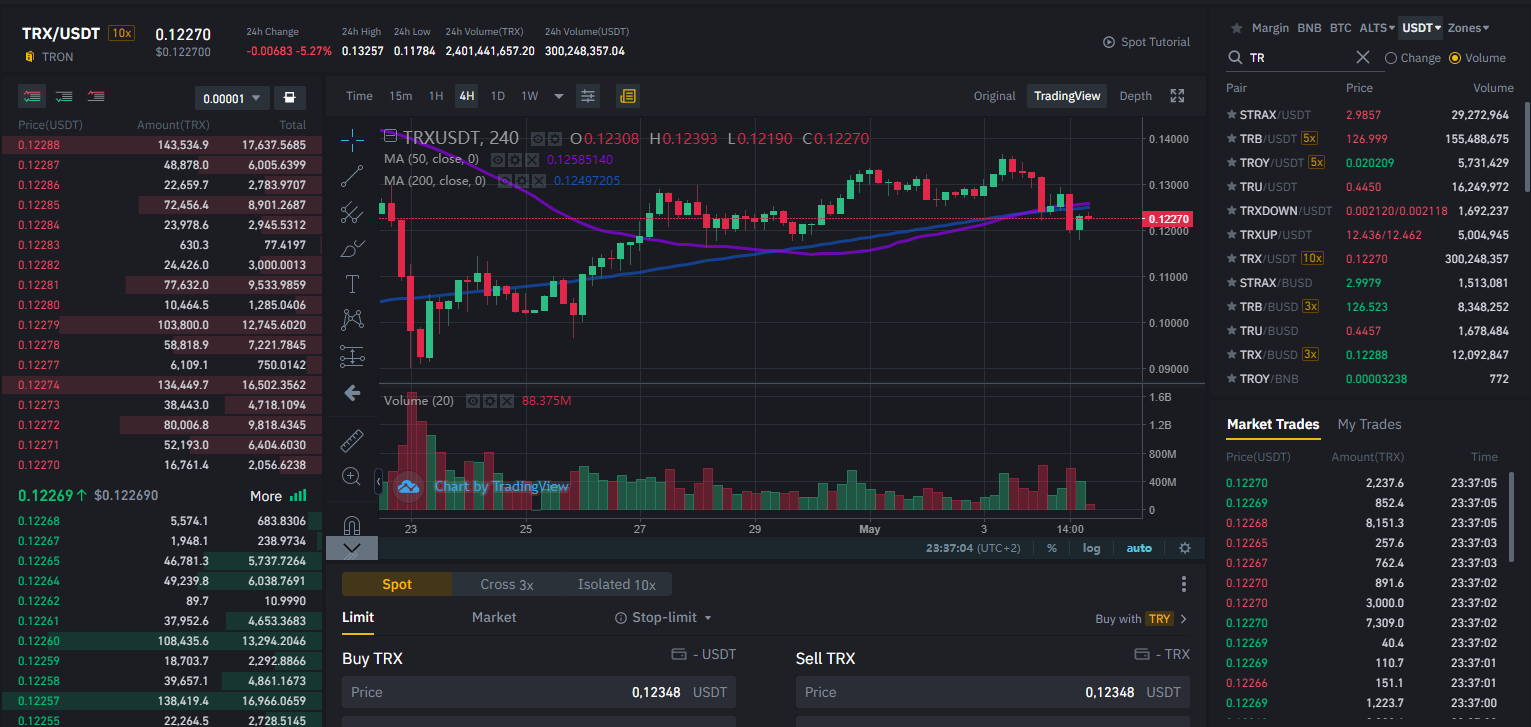Activate the ruler measure tool
Screen dimensions: 1531x727
[352, 440]
